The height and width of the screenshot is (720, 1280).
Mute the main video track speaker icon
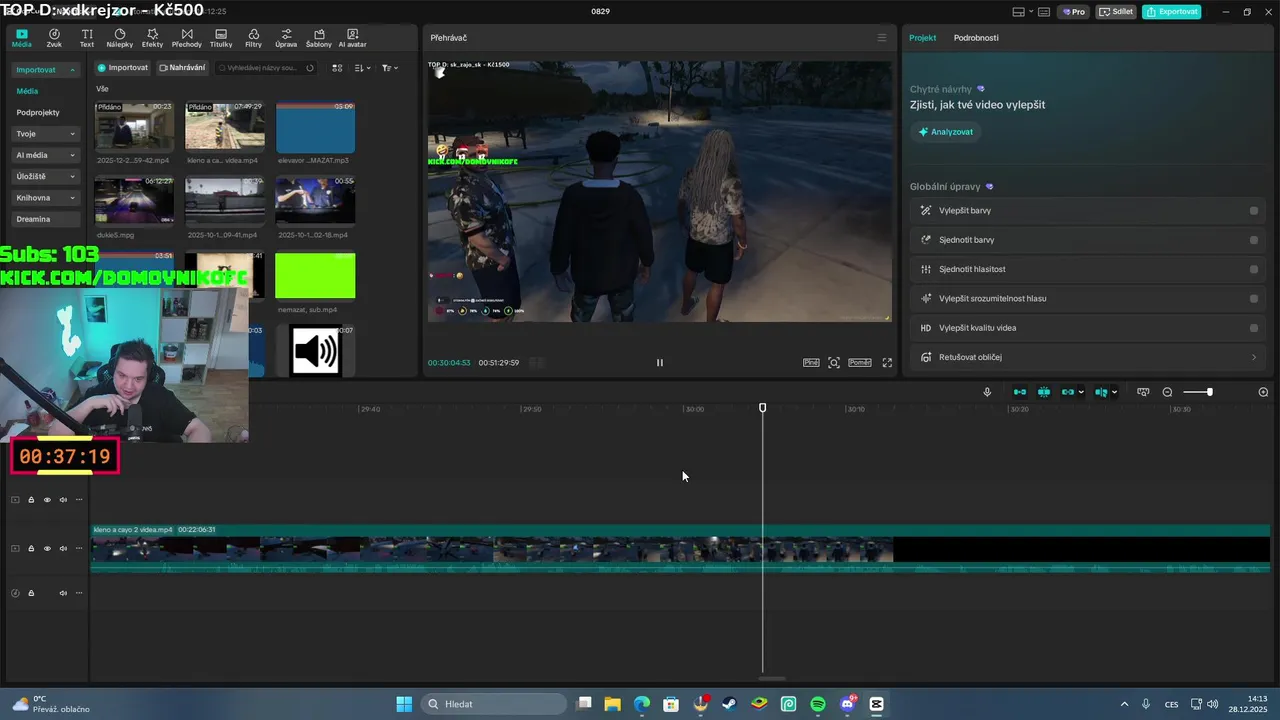(x=63, y=548)
